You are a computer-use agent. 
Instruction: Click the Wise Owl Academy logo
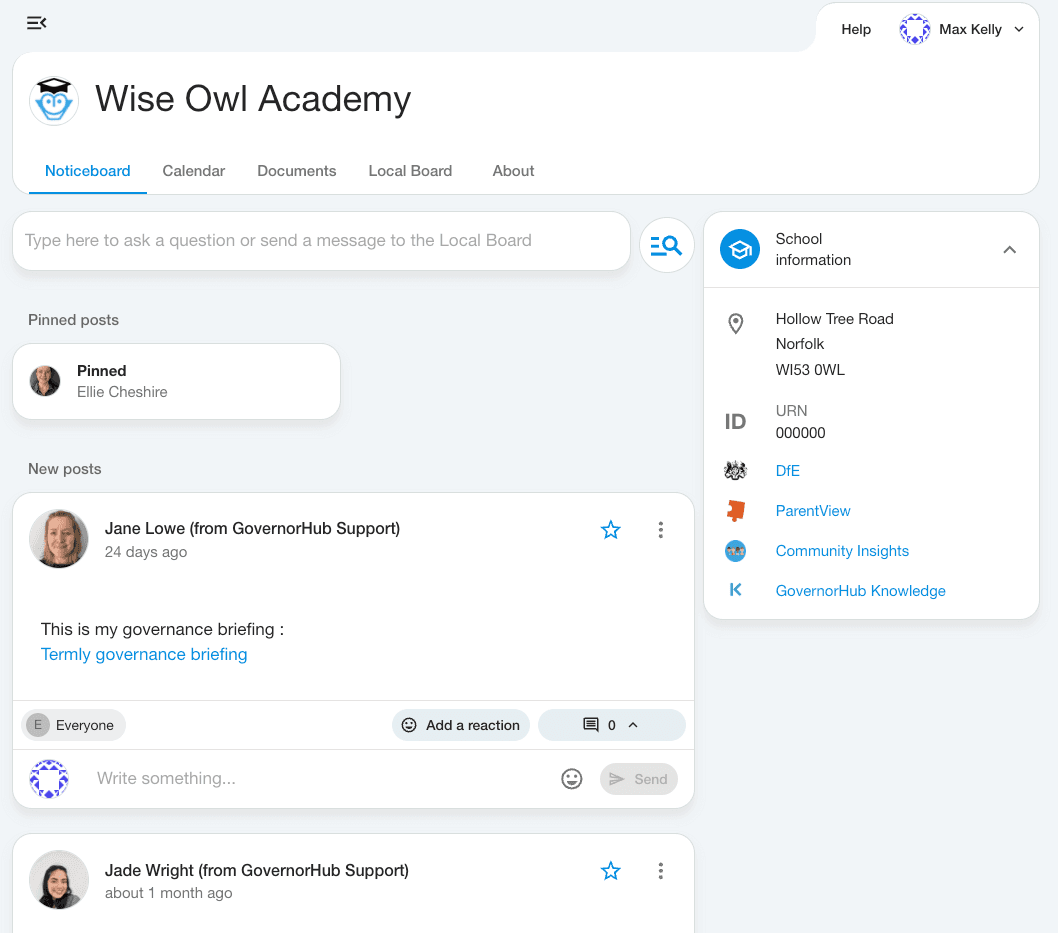point(54,100)
